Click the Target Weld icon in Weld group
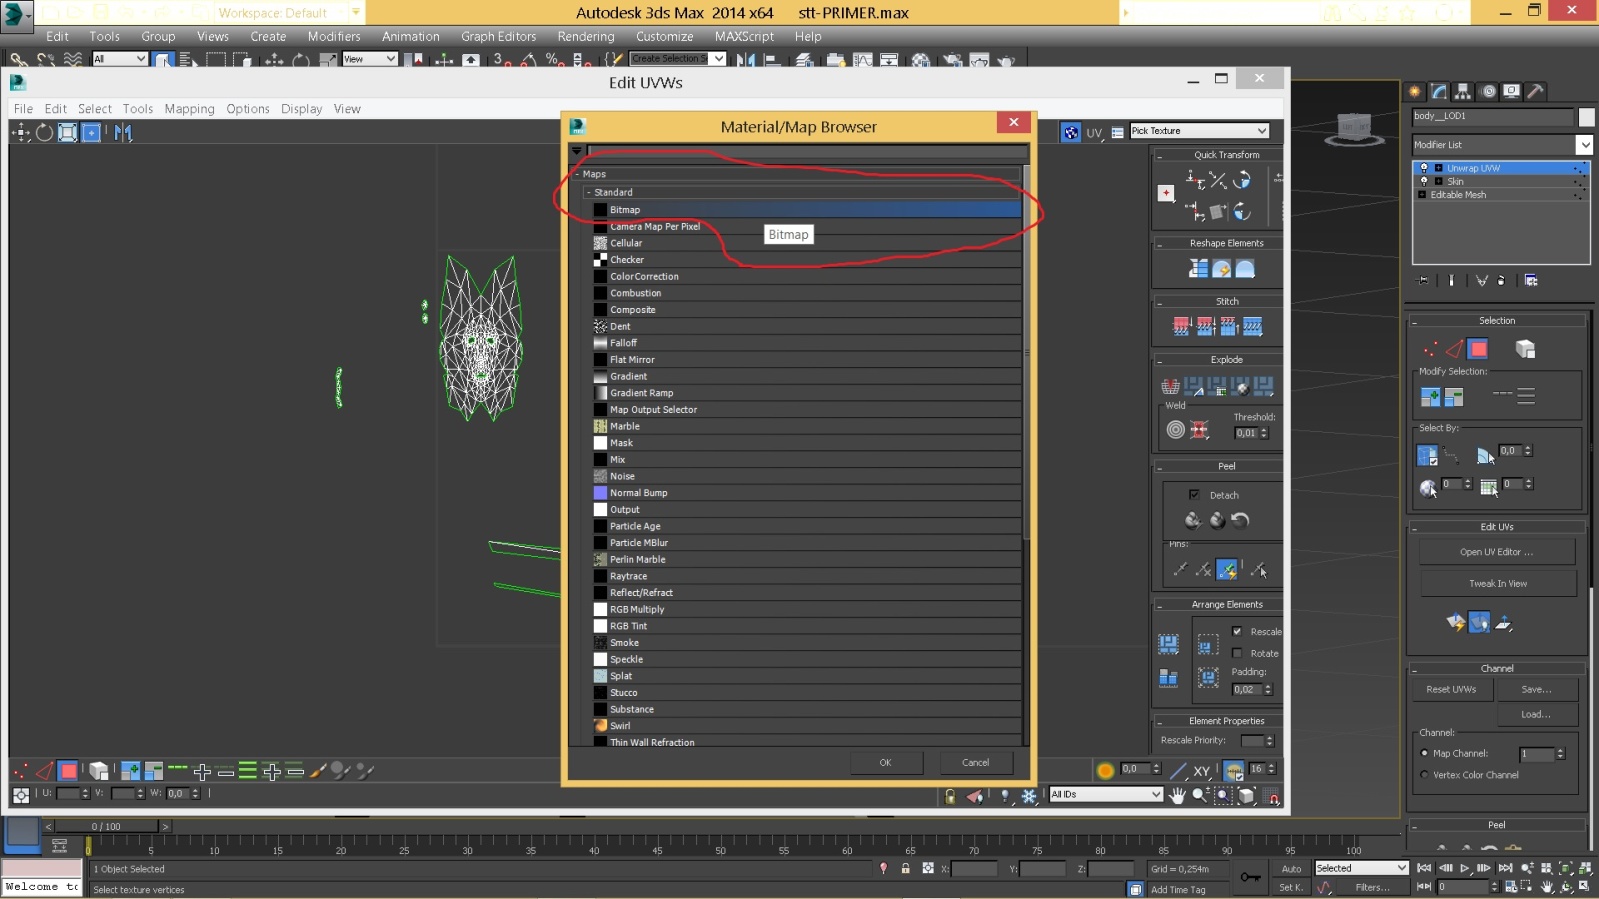Screen dimensions: 1599x899 [1176, 430]
